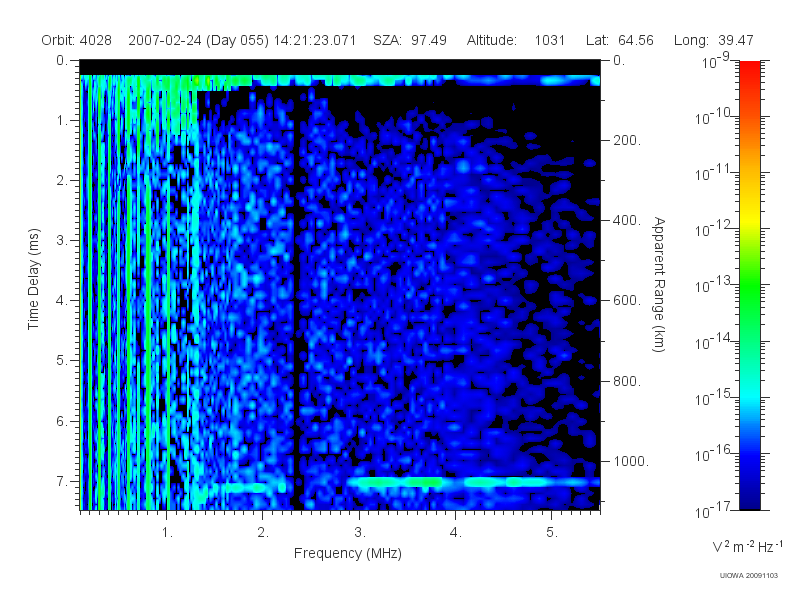Screen dimensions: 800x600
Task: Click the '4.' time delay tick label
Action: (x=62, y=301)
